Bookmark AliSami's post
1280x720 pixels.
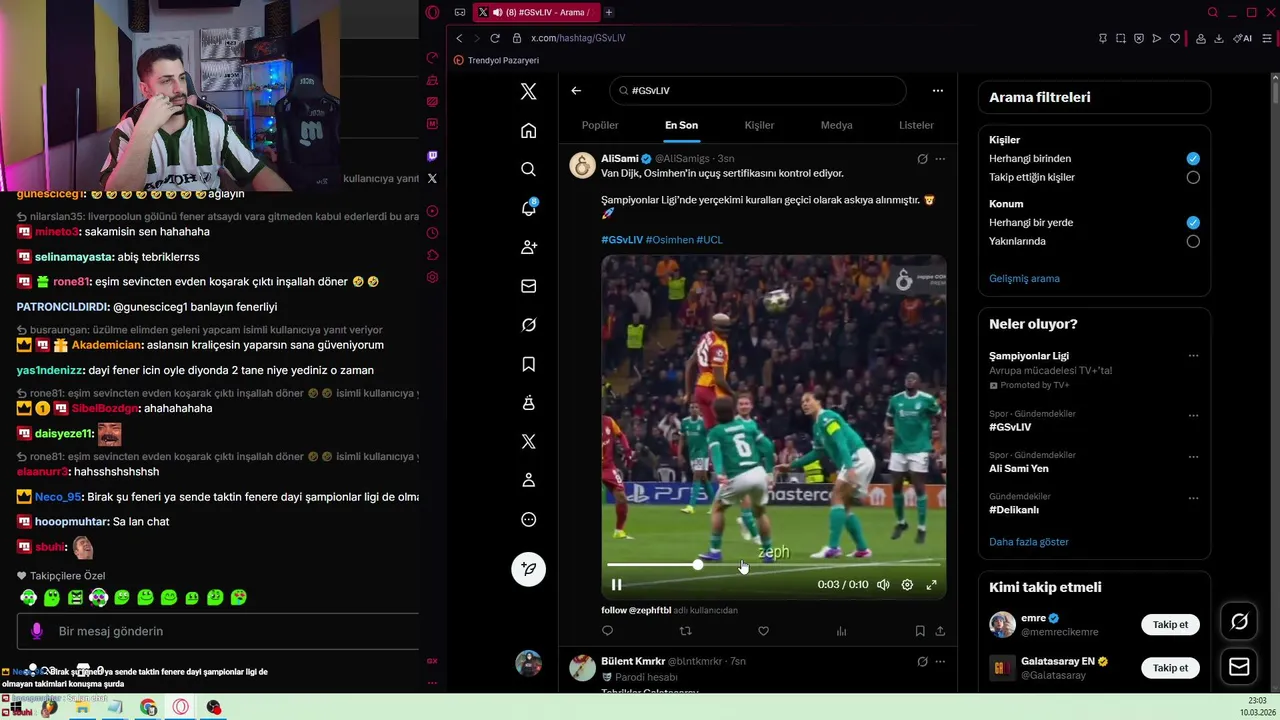920,631
